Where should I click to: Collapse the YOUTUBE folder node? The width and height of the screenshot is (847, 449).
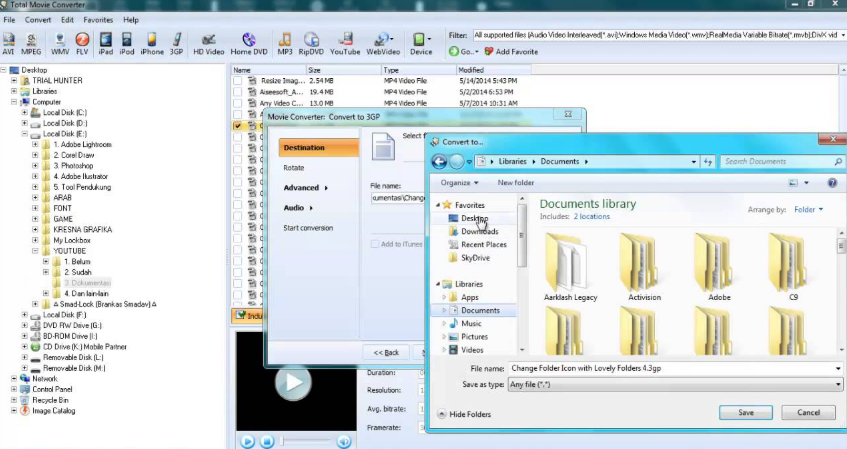[35, 251]
